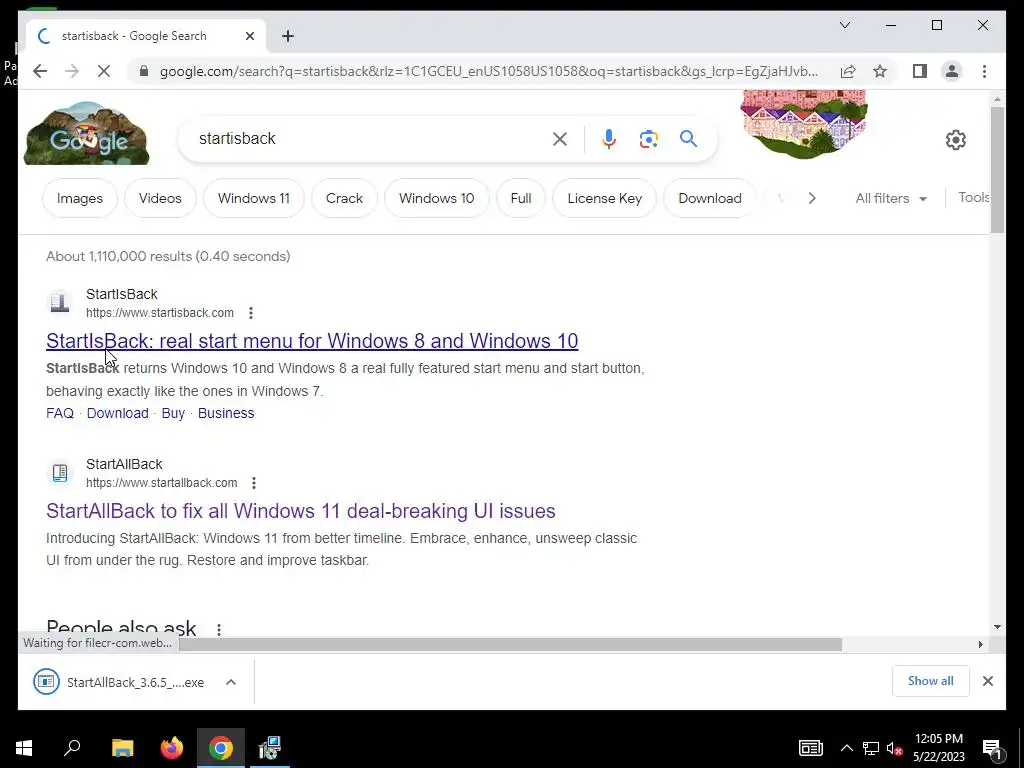Click the vertical scrollbar down arrow

coord(997,627)
